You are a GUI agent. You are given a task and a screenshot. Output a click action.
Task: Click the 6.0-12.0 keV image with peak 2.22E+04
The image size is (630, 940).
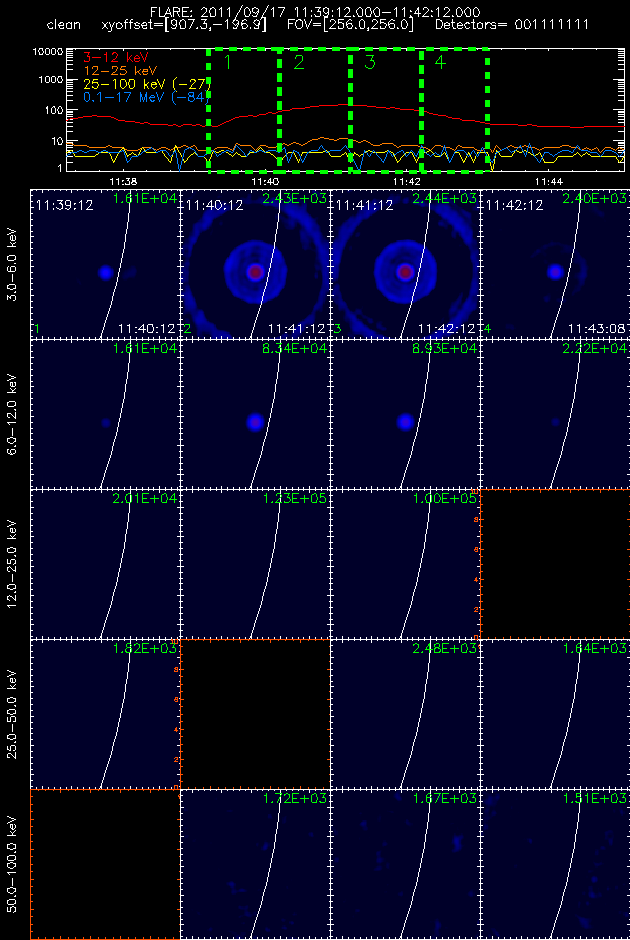coord(555,414)
